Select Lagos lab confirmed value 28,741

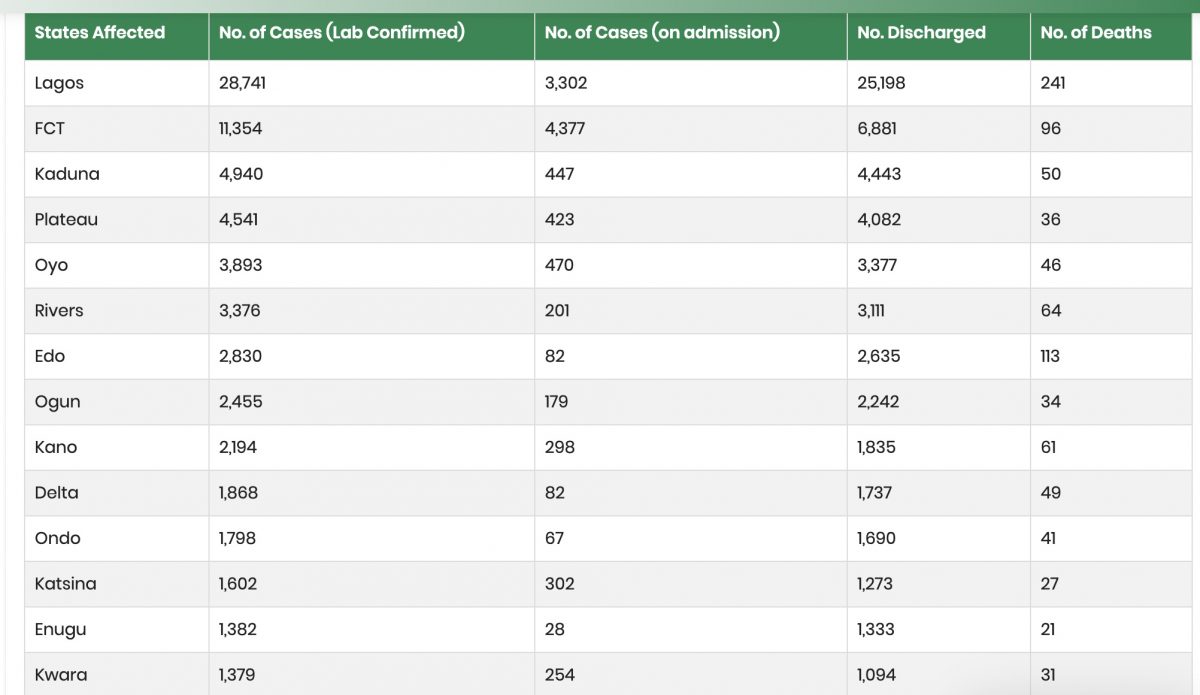click(x=243, y=83)
